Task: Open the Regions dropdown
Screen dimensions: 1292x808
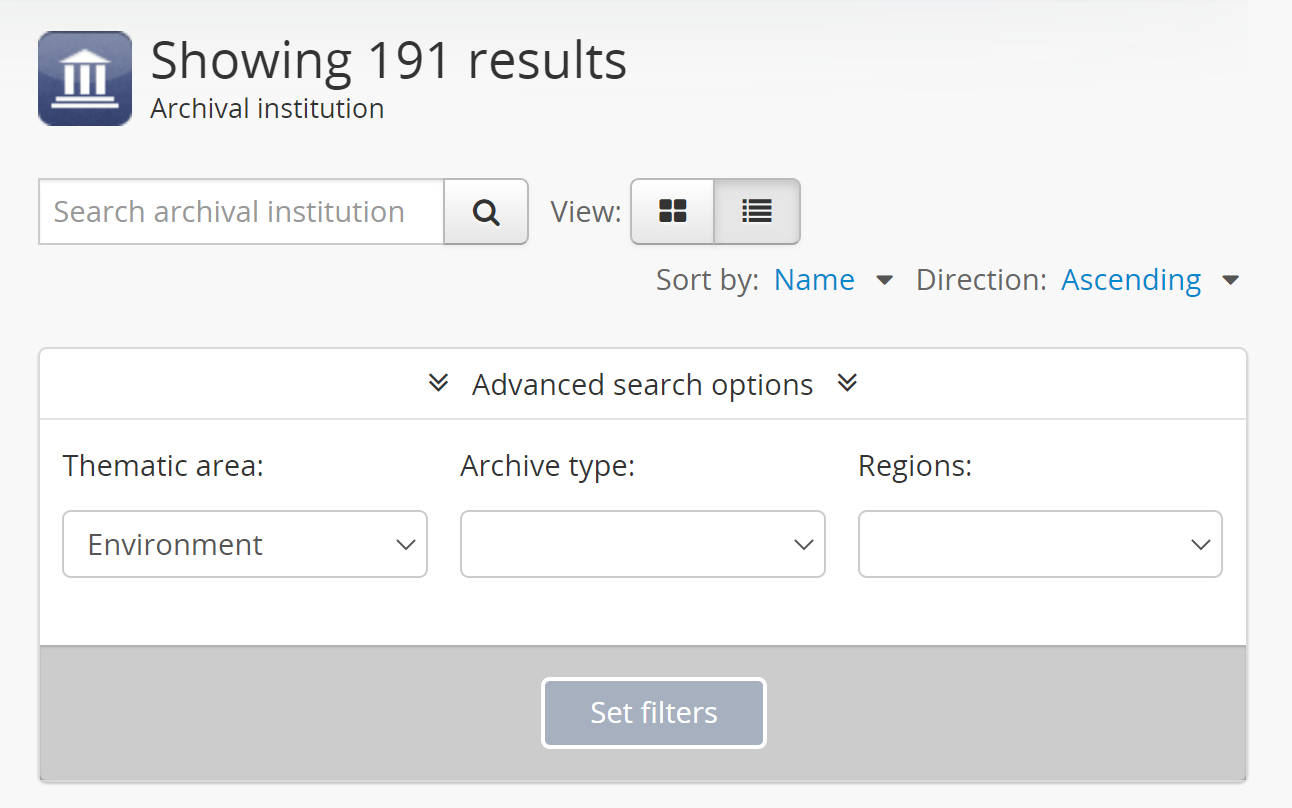Action: coord(1040,544)
